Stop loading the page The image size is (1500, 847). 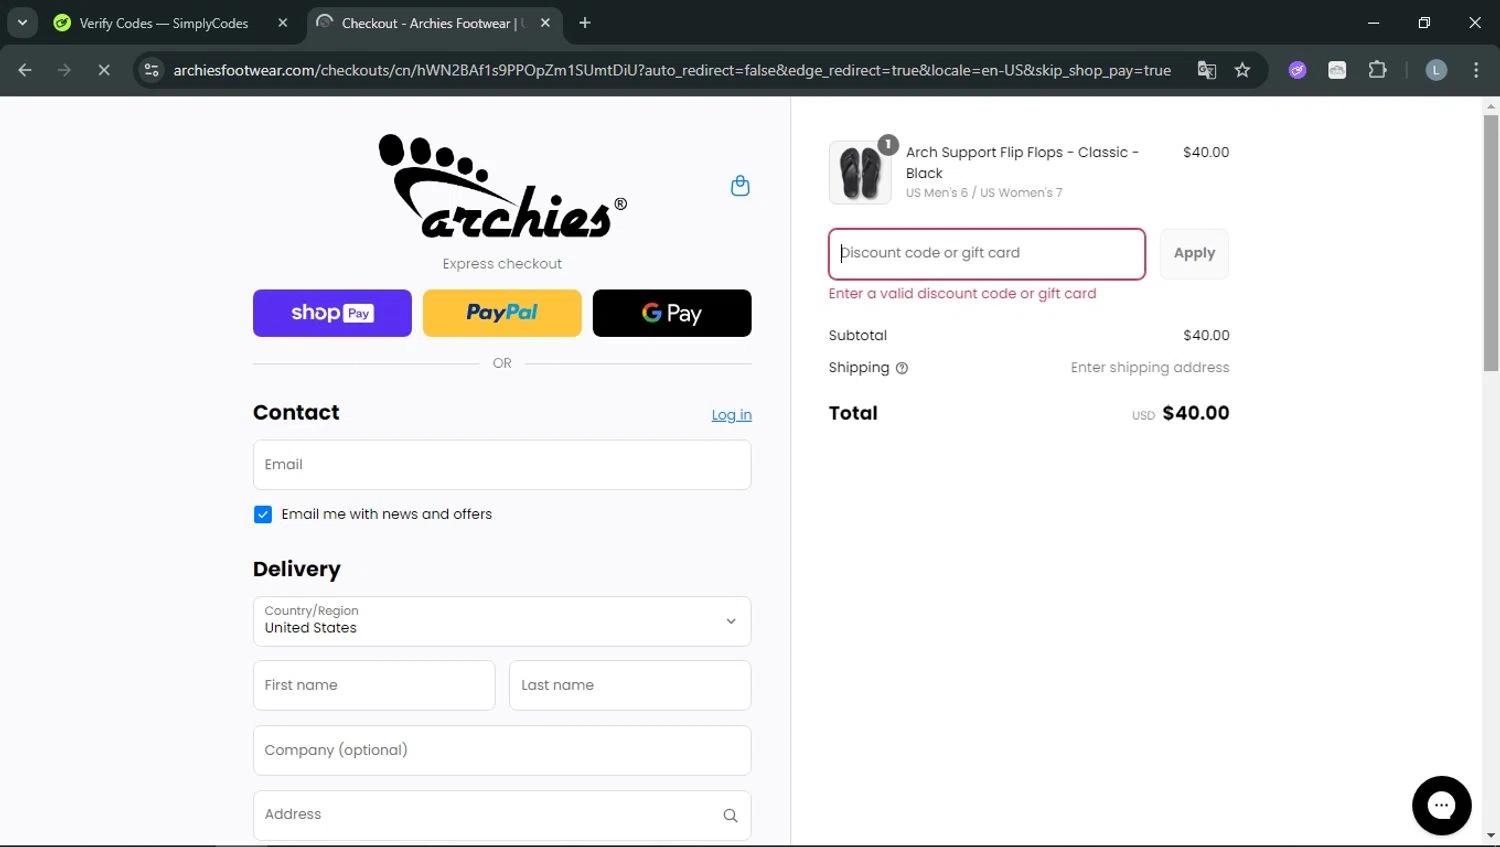click(x=103, y=70)
